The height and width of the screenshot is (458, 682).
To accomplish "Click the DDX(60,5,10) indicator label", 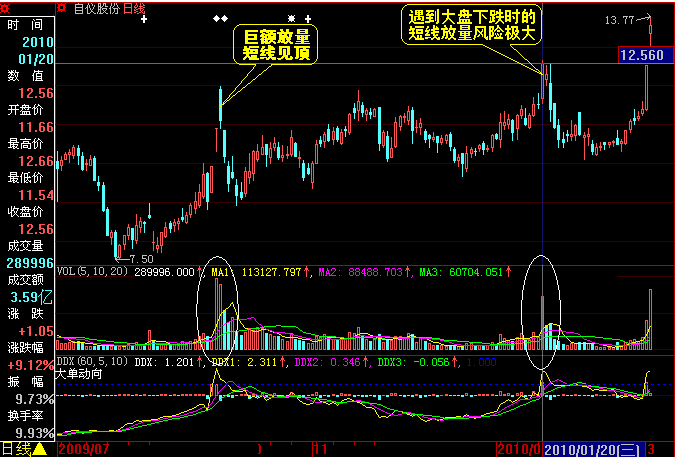I will click(x=93, y=362).
